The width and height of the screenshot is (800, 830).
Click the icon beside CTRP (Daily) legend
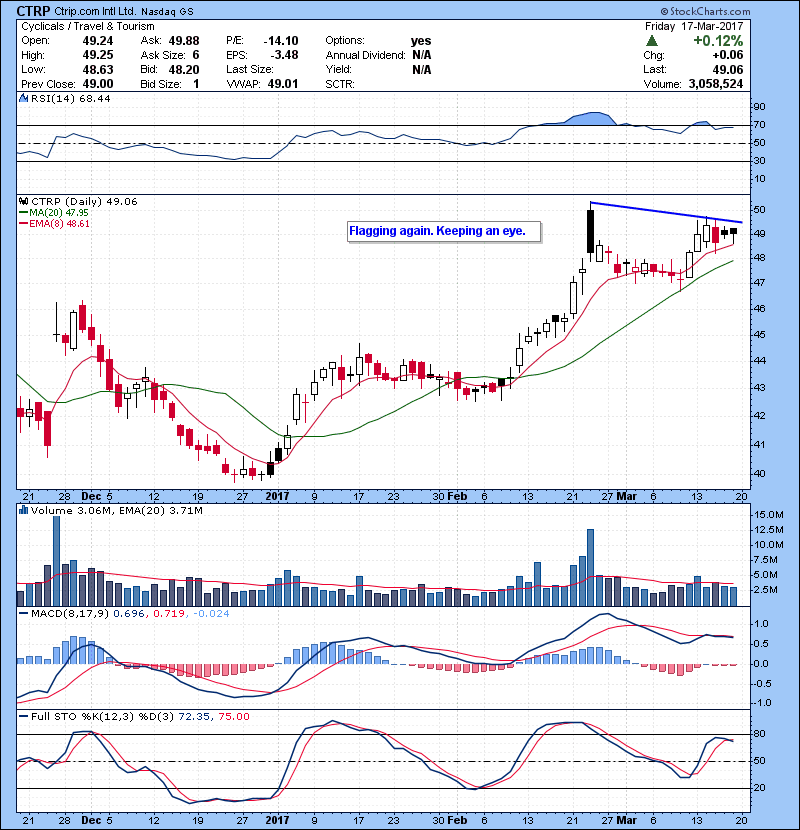coord(23,201)
